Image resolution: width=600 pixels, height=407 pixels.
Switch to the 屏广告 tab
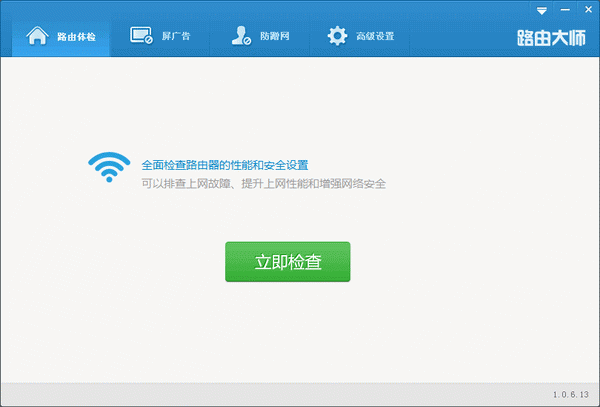tap(160, 37)
